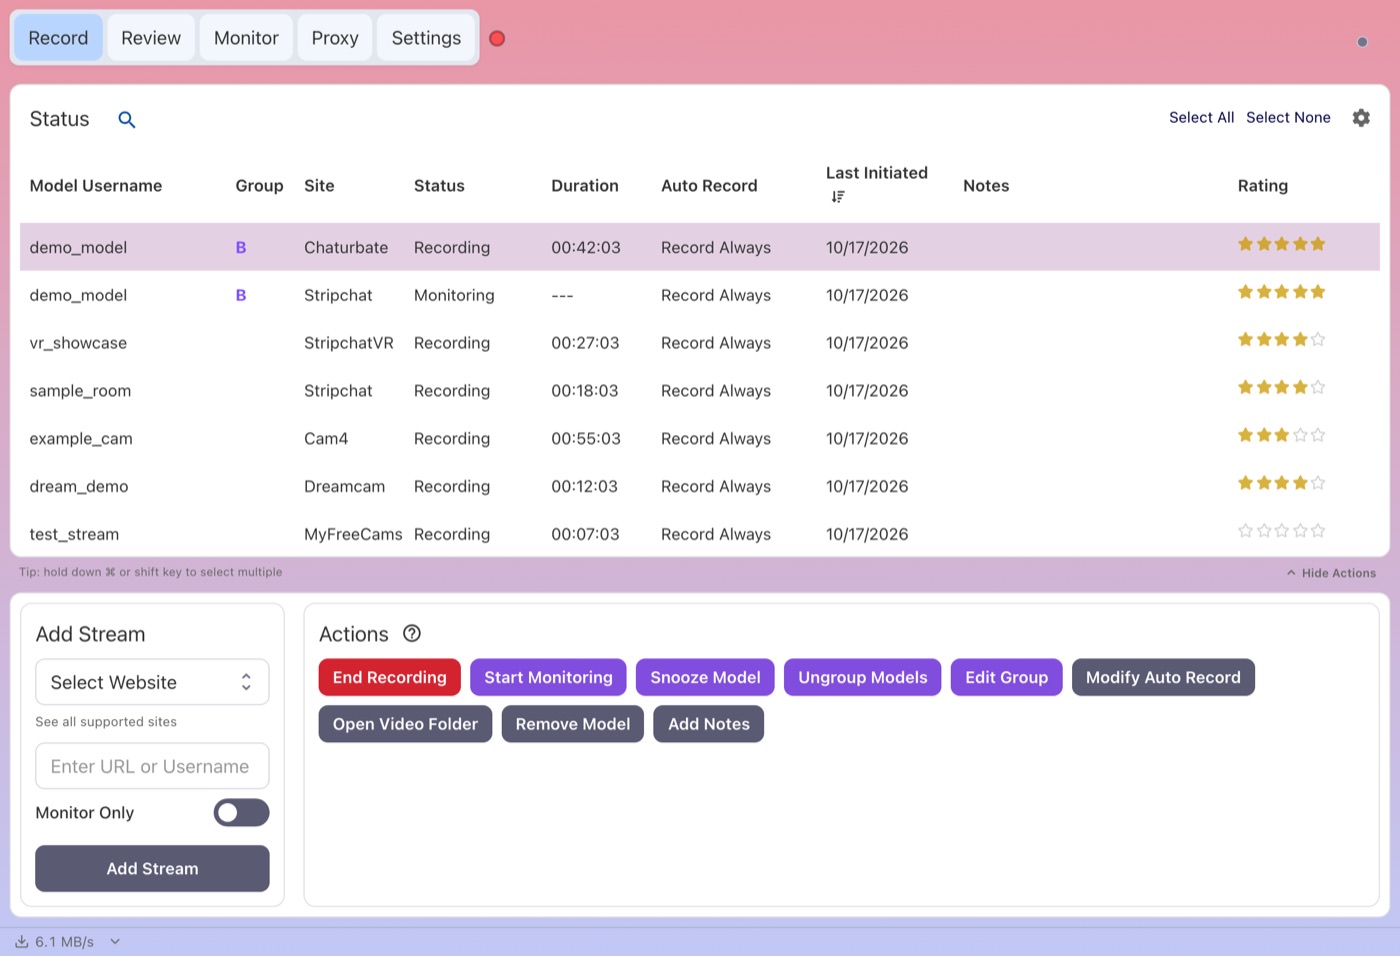Click star rating for test_stream row
Viewport: 1400px width, 956px height.
(1281, 531)
